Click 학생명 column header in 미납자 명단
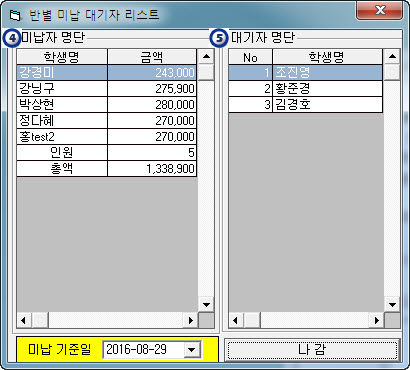This screenshot has width=410, height=370. pyautogui.click(x=62, y=57)
